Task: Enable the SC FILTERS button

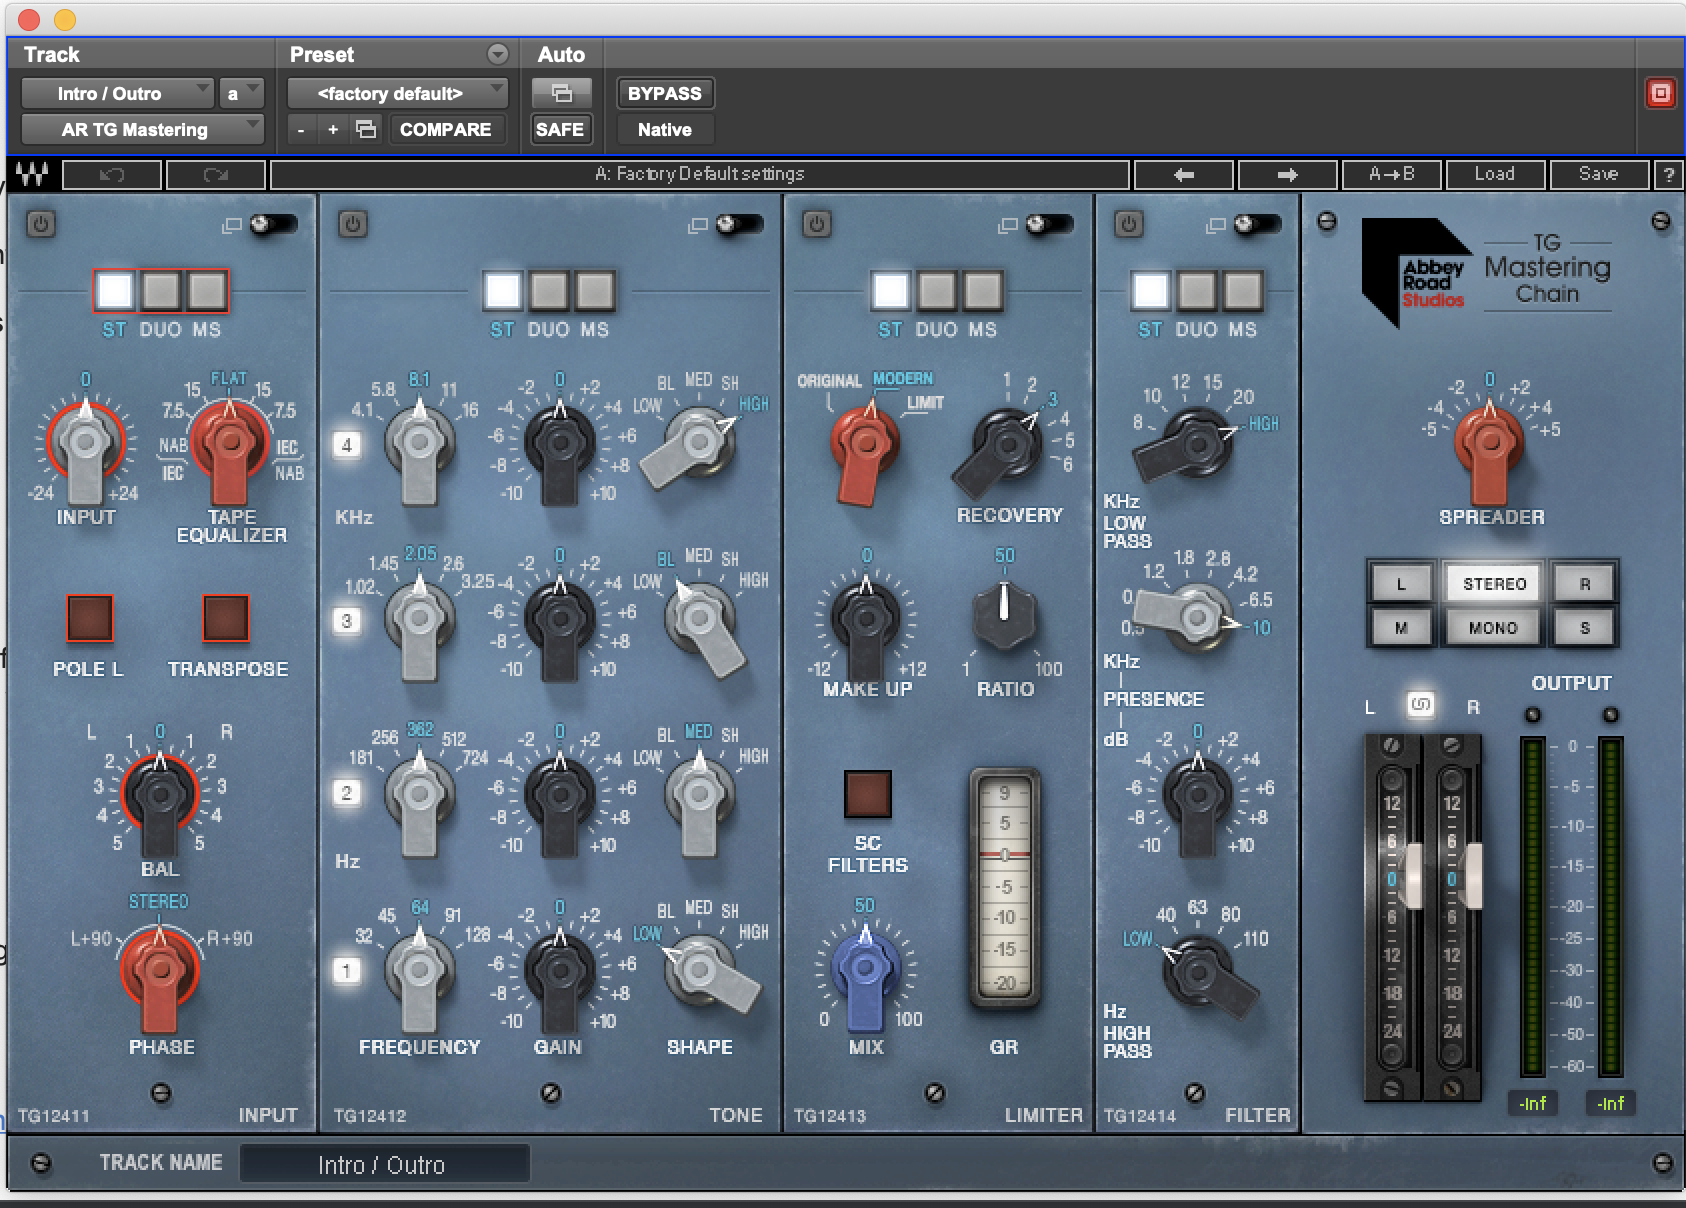Action: [x=868, y=794]
